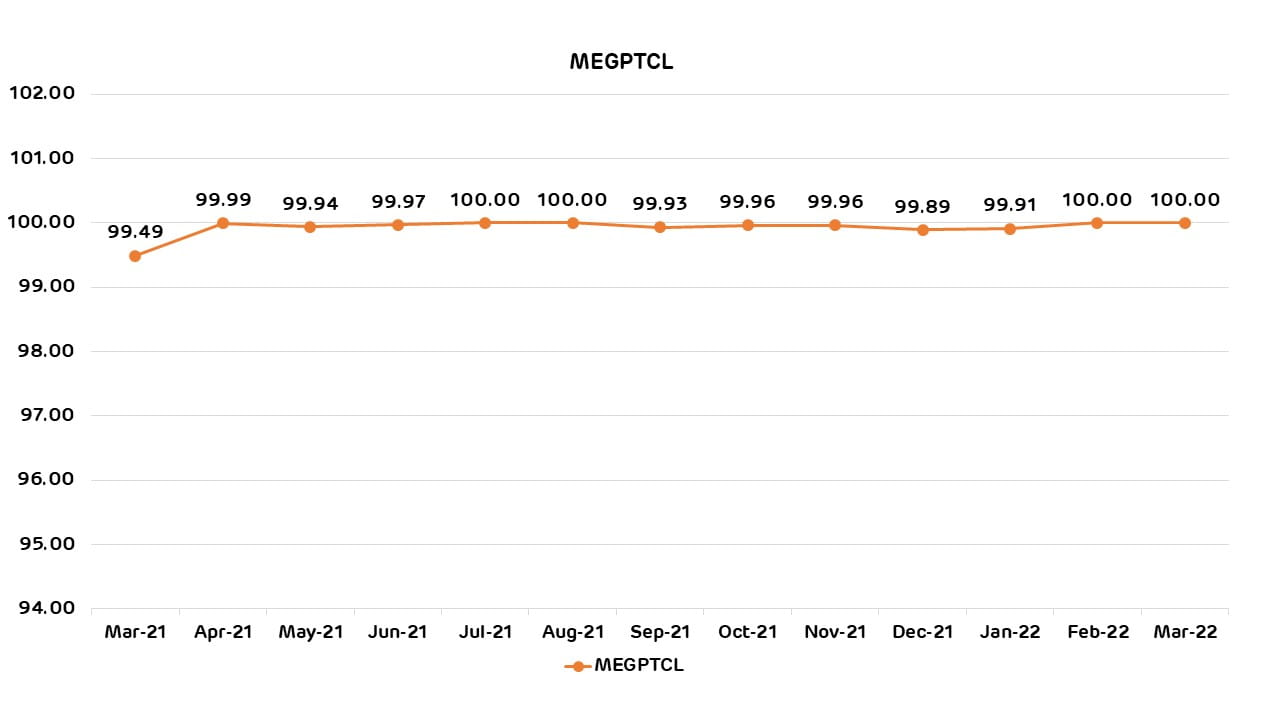The width and height of the screenshot is (1280, 720).
Task: Select the Feb-22 x-axis label
Action: coord(1097,632)
